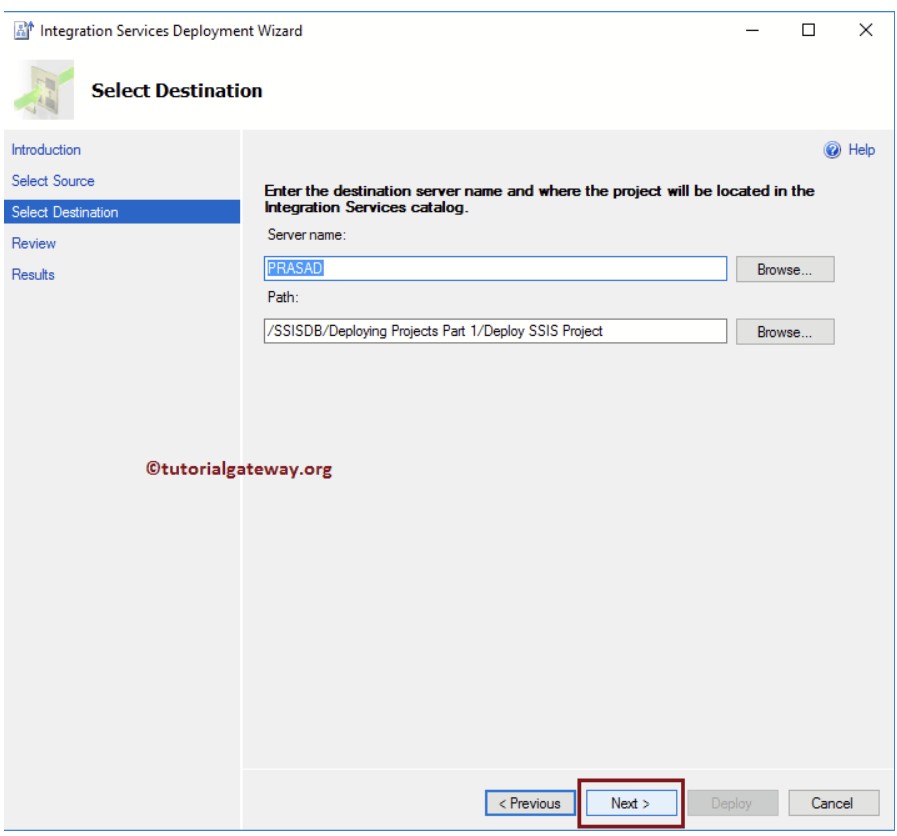Click the 'Server name:' label
This screenshot has height=836, width=897.
tap(306, 235)
